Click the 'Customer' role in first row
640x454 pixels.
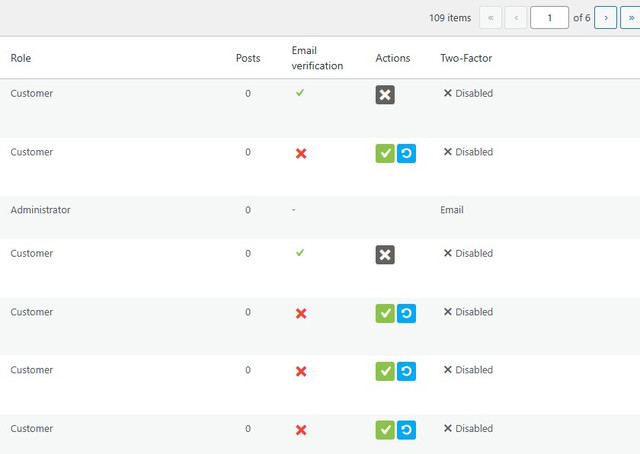(32, 93)
